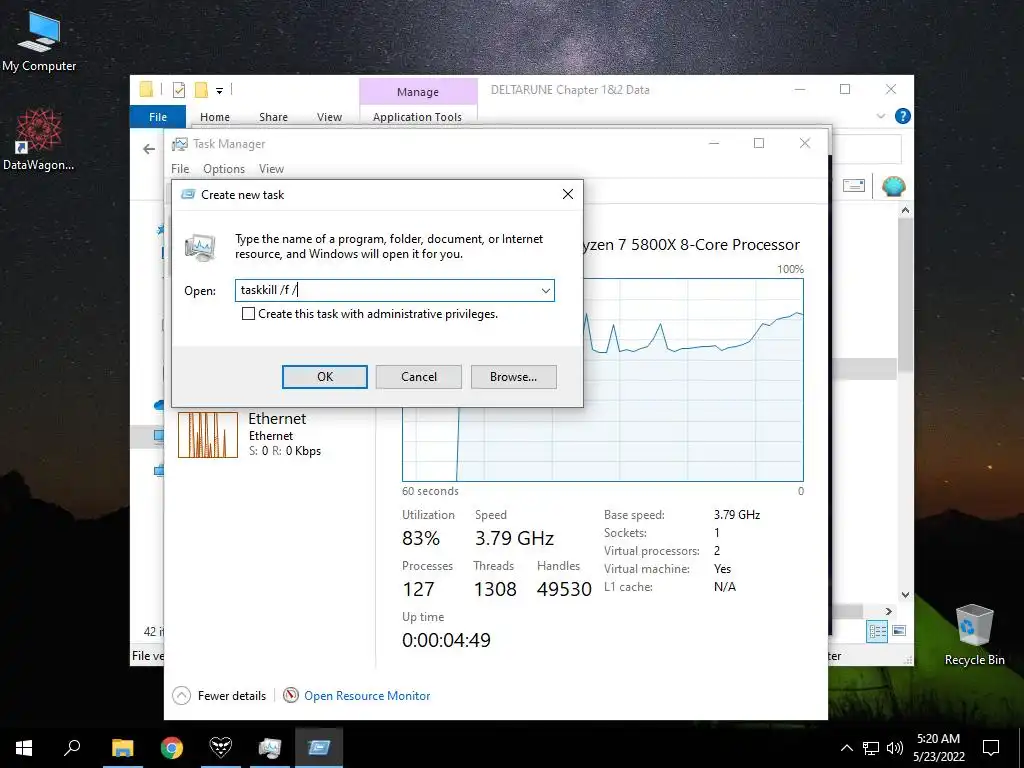Open network status tray icon
This screenshot has width=1024, height=768.
click(871, 748)
